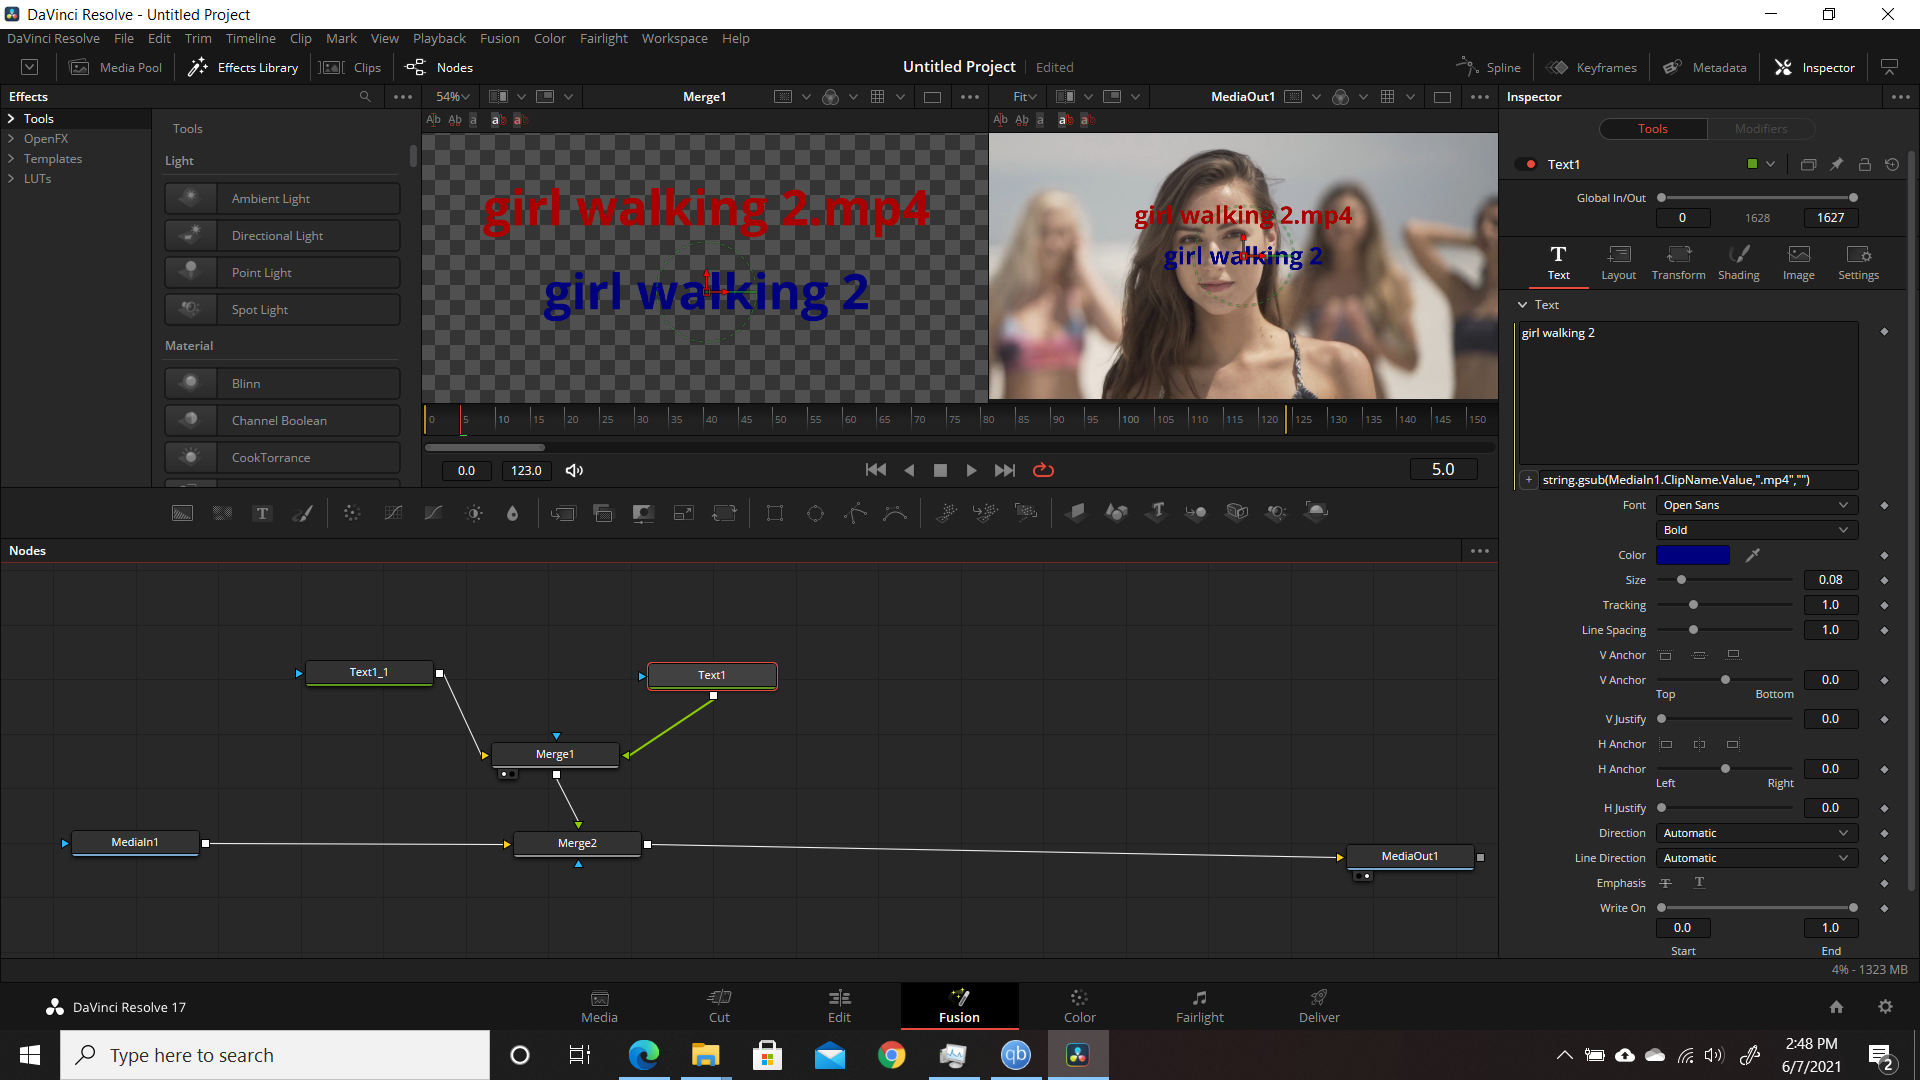Go to the Color page
Screen dimensions: 1920x1080
pyautogui.click(x=1079, y=1006)
